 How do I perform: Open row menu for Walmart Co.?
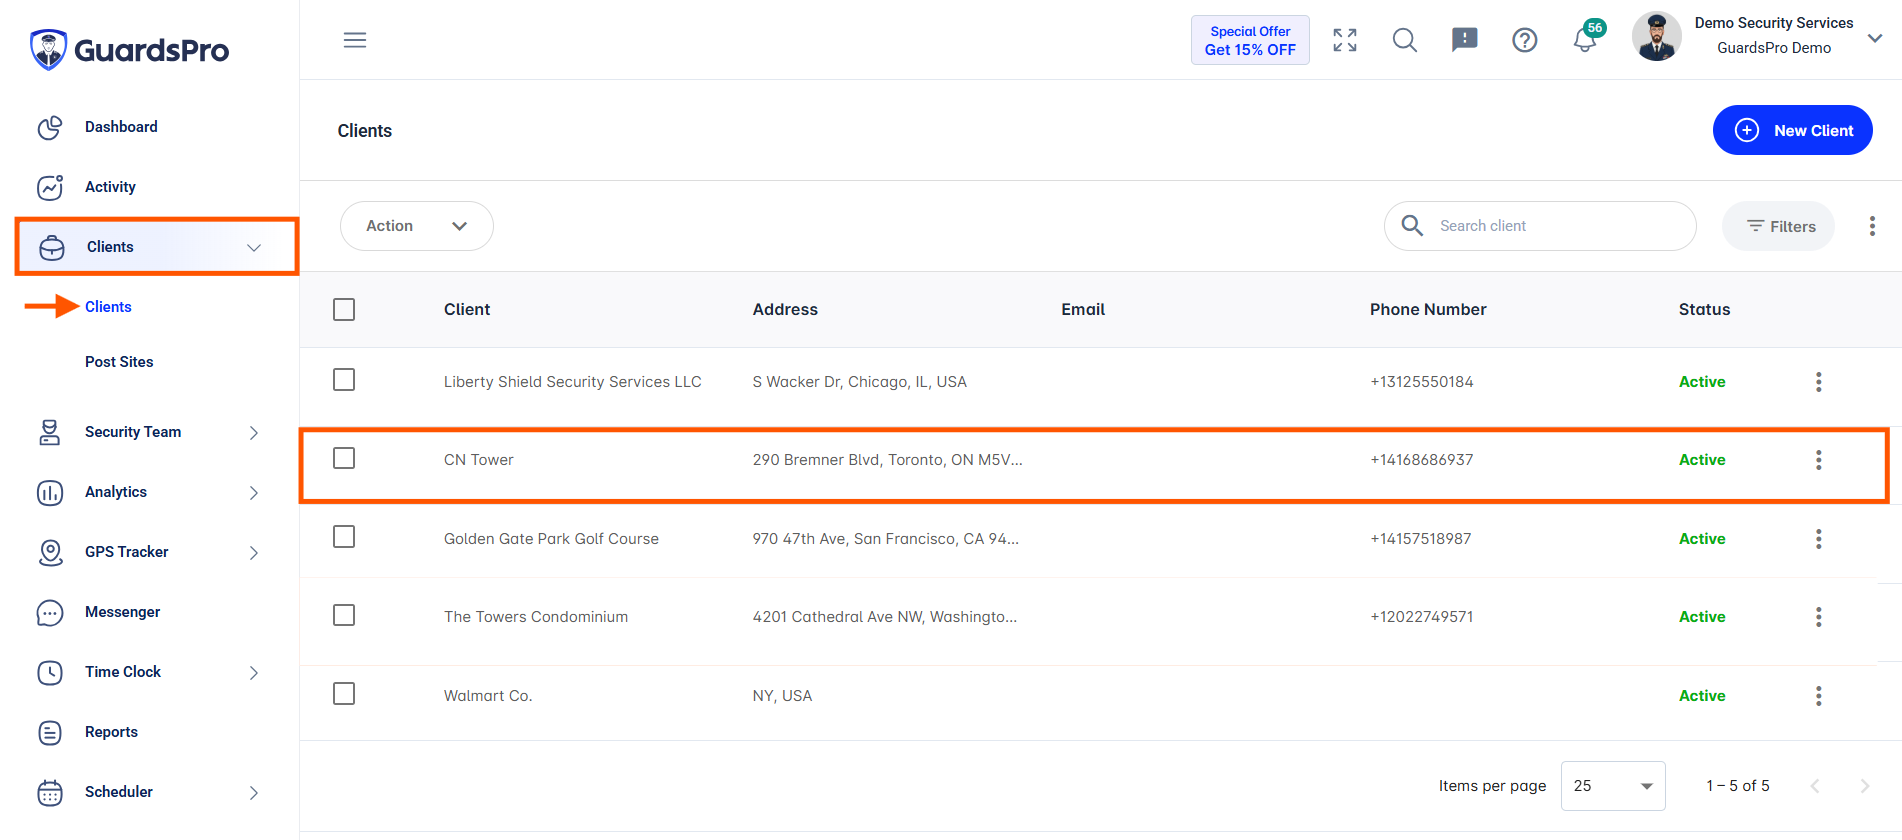1819,696
